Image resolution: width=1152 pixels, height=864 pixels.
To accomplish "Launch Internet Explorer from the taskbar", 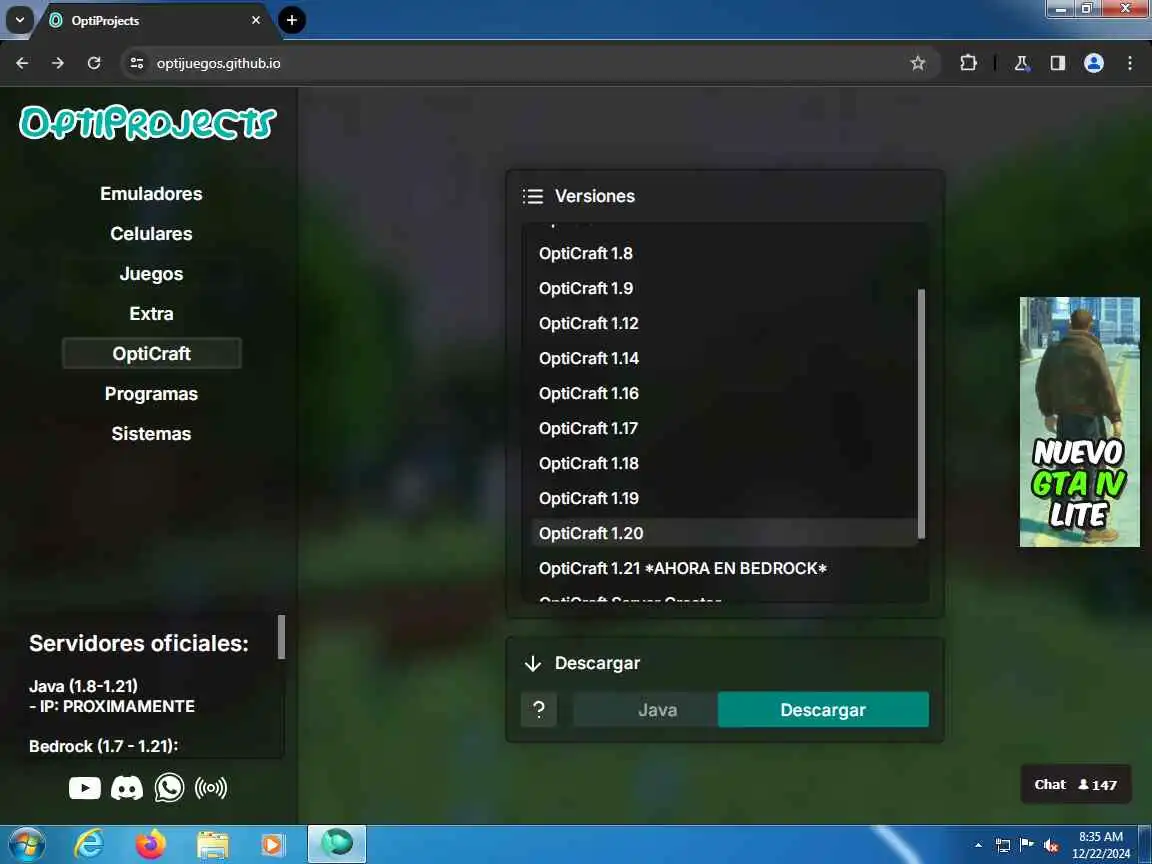I will coord(89,845).
